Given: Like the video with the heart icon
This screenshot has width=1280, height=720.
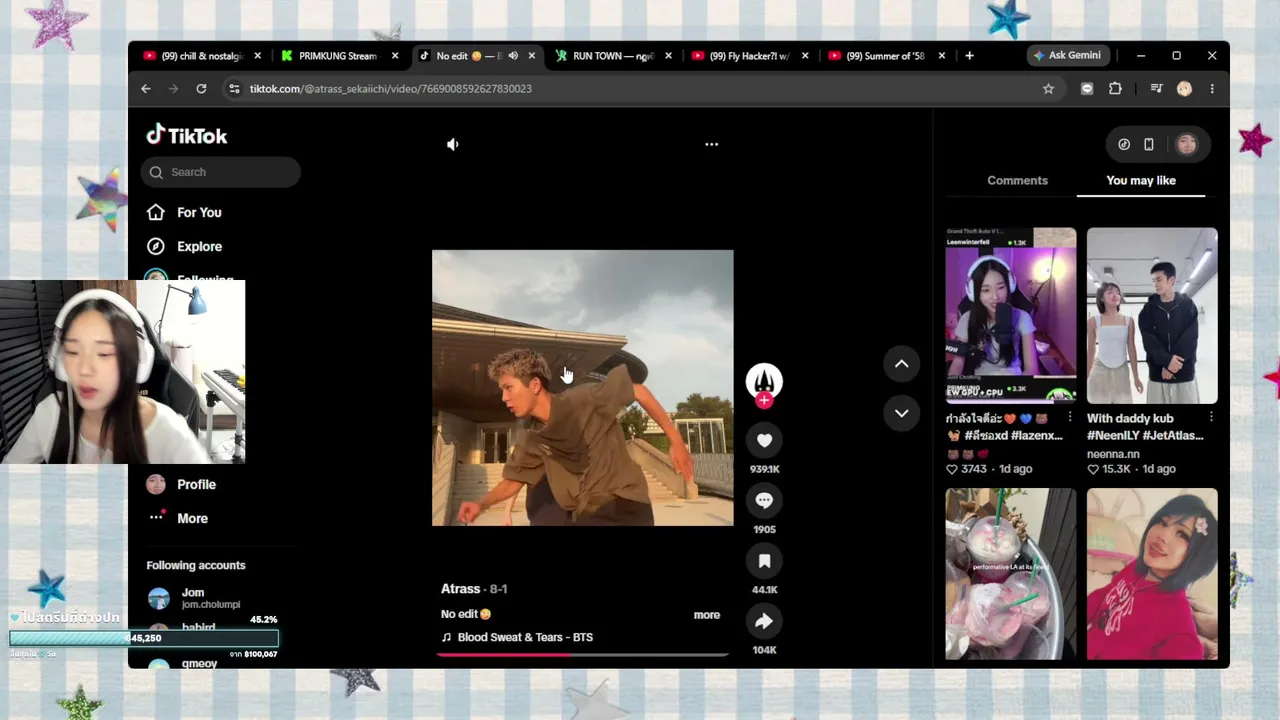Looking at the screenshot, I should (764, 440).
